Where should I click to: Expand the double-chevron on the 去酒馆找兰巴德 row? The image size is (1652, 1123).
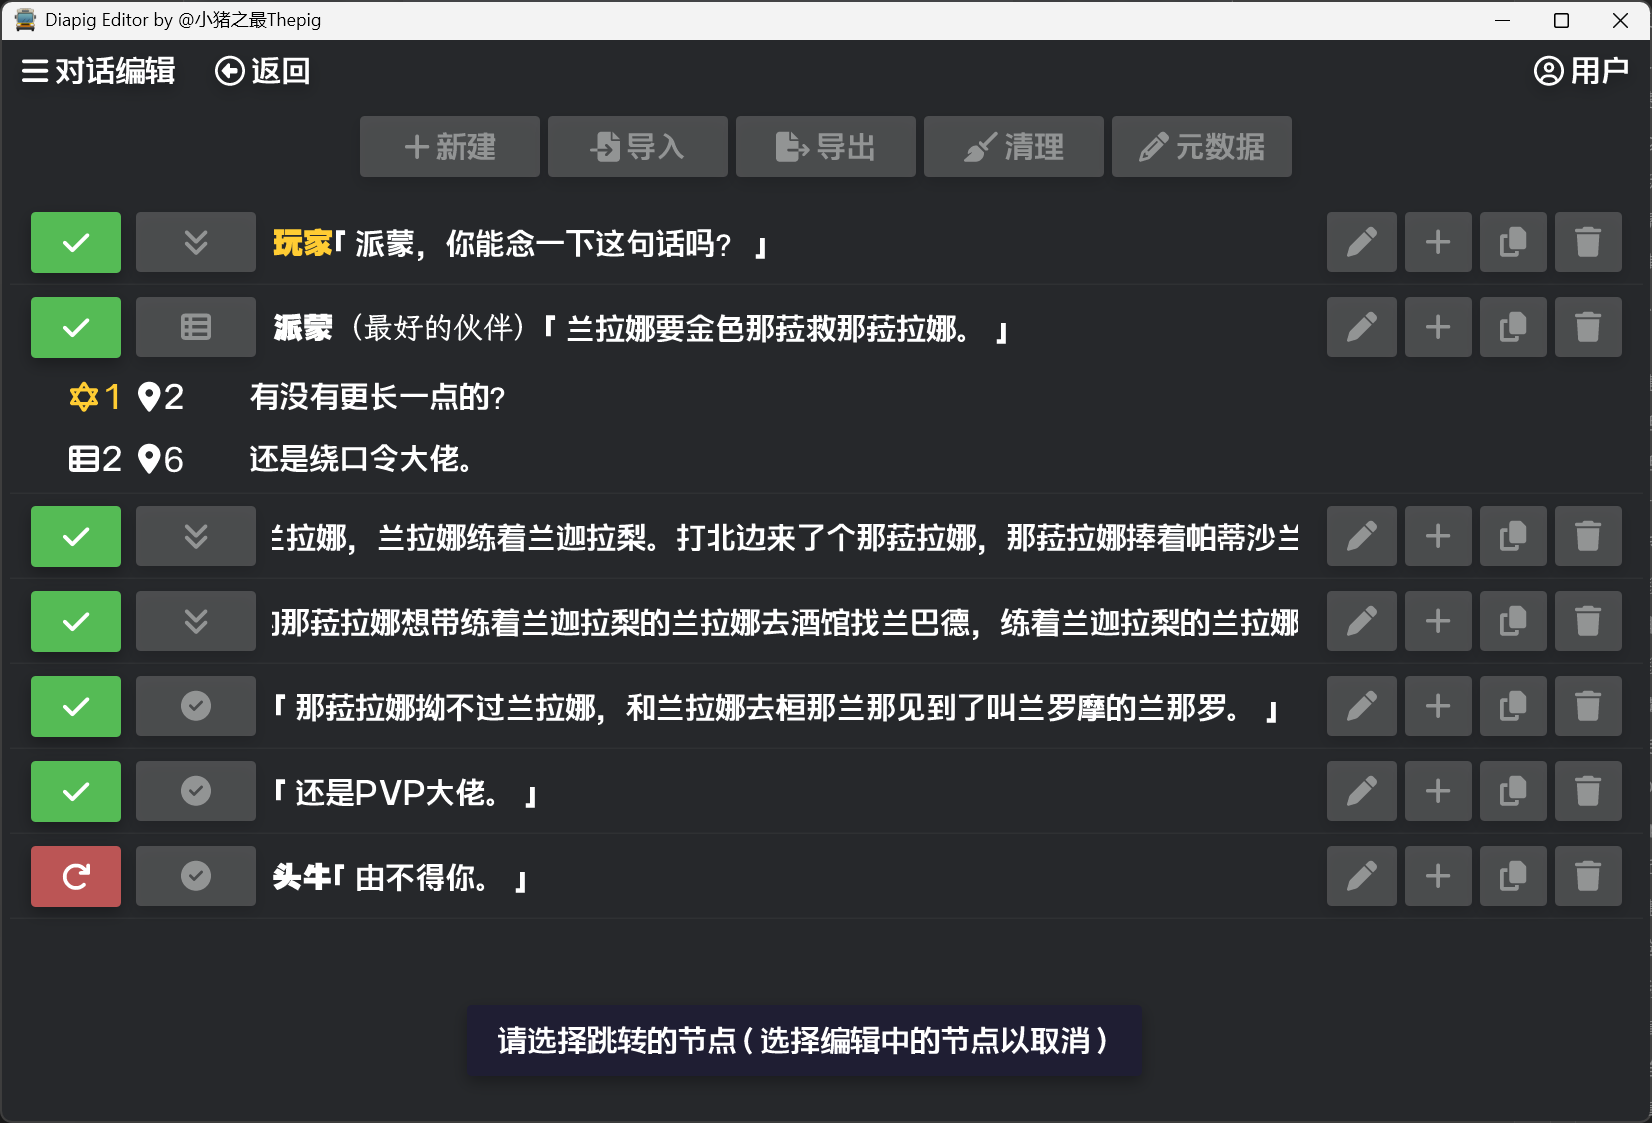click(x=196, y=622)
